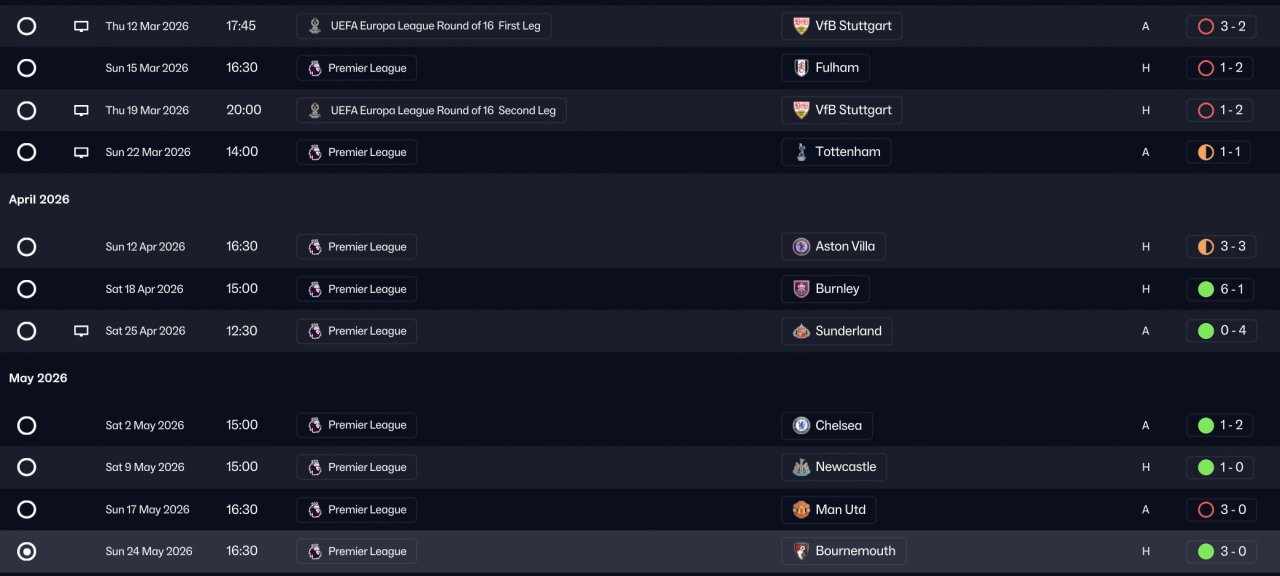Click the 3 - 3 draw result against Aston Villa
Screen dimensions: 1280x576
pyautogui.click(x=1220, y=246)
